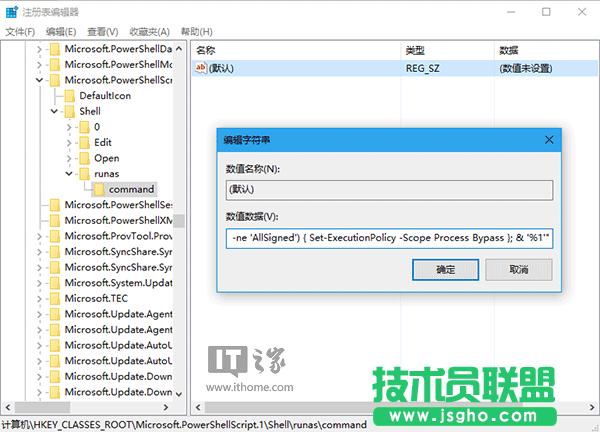Expand the Microsoft.System.Updat tree node

point(39,283)
